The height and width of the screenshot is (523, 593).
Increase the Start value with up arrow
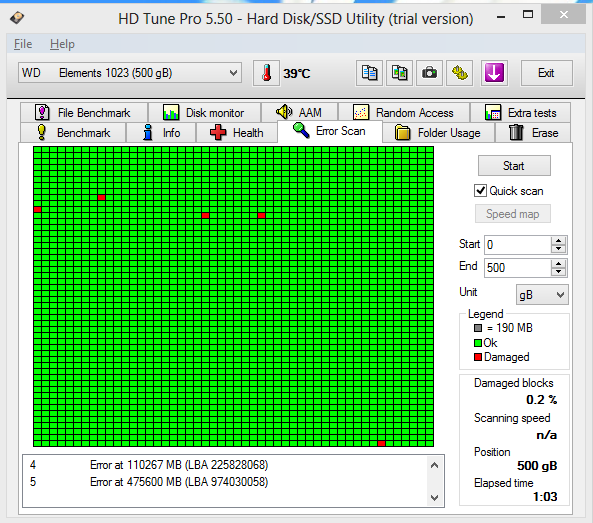[x=559, y=241]
